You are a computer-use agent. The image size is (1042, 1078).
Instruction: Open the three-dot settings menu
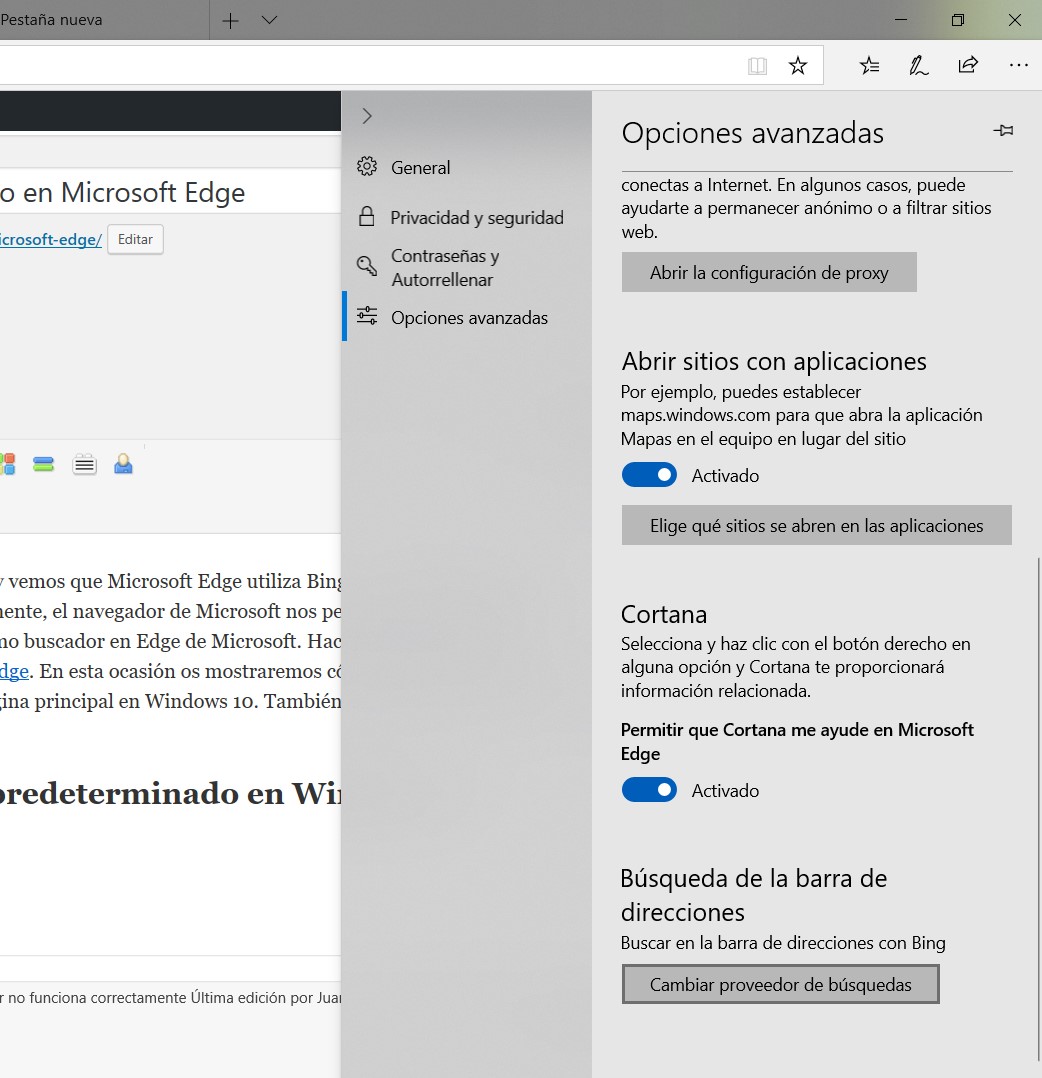click(x=1018, y=66)
